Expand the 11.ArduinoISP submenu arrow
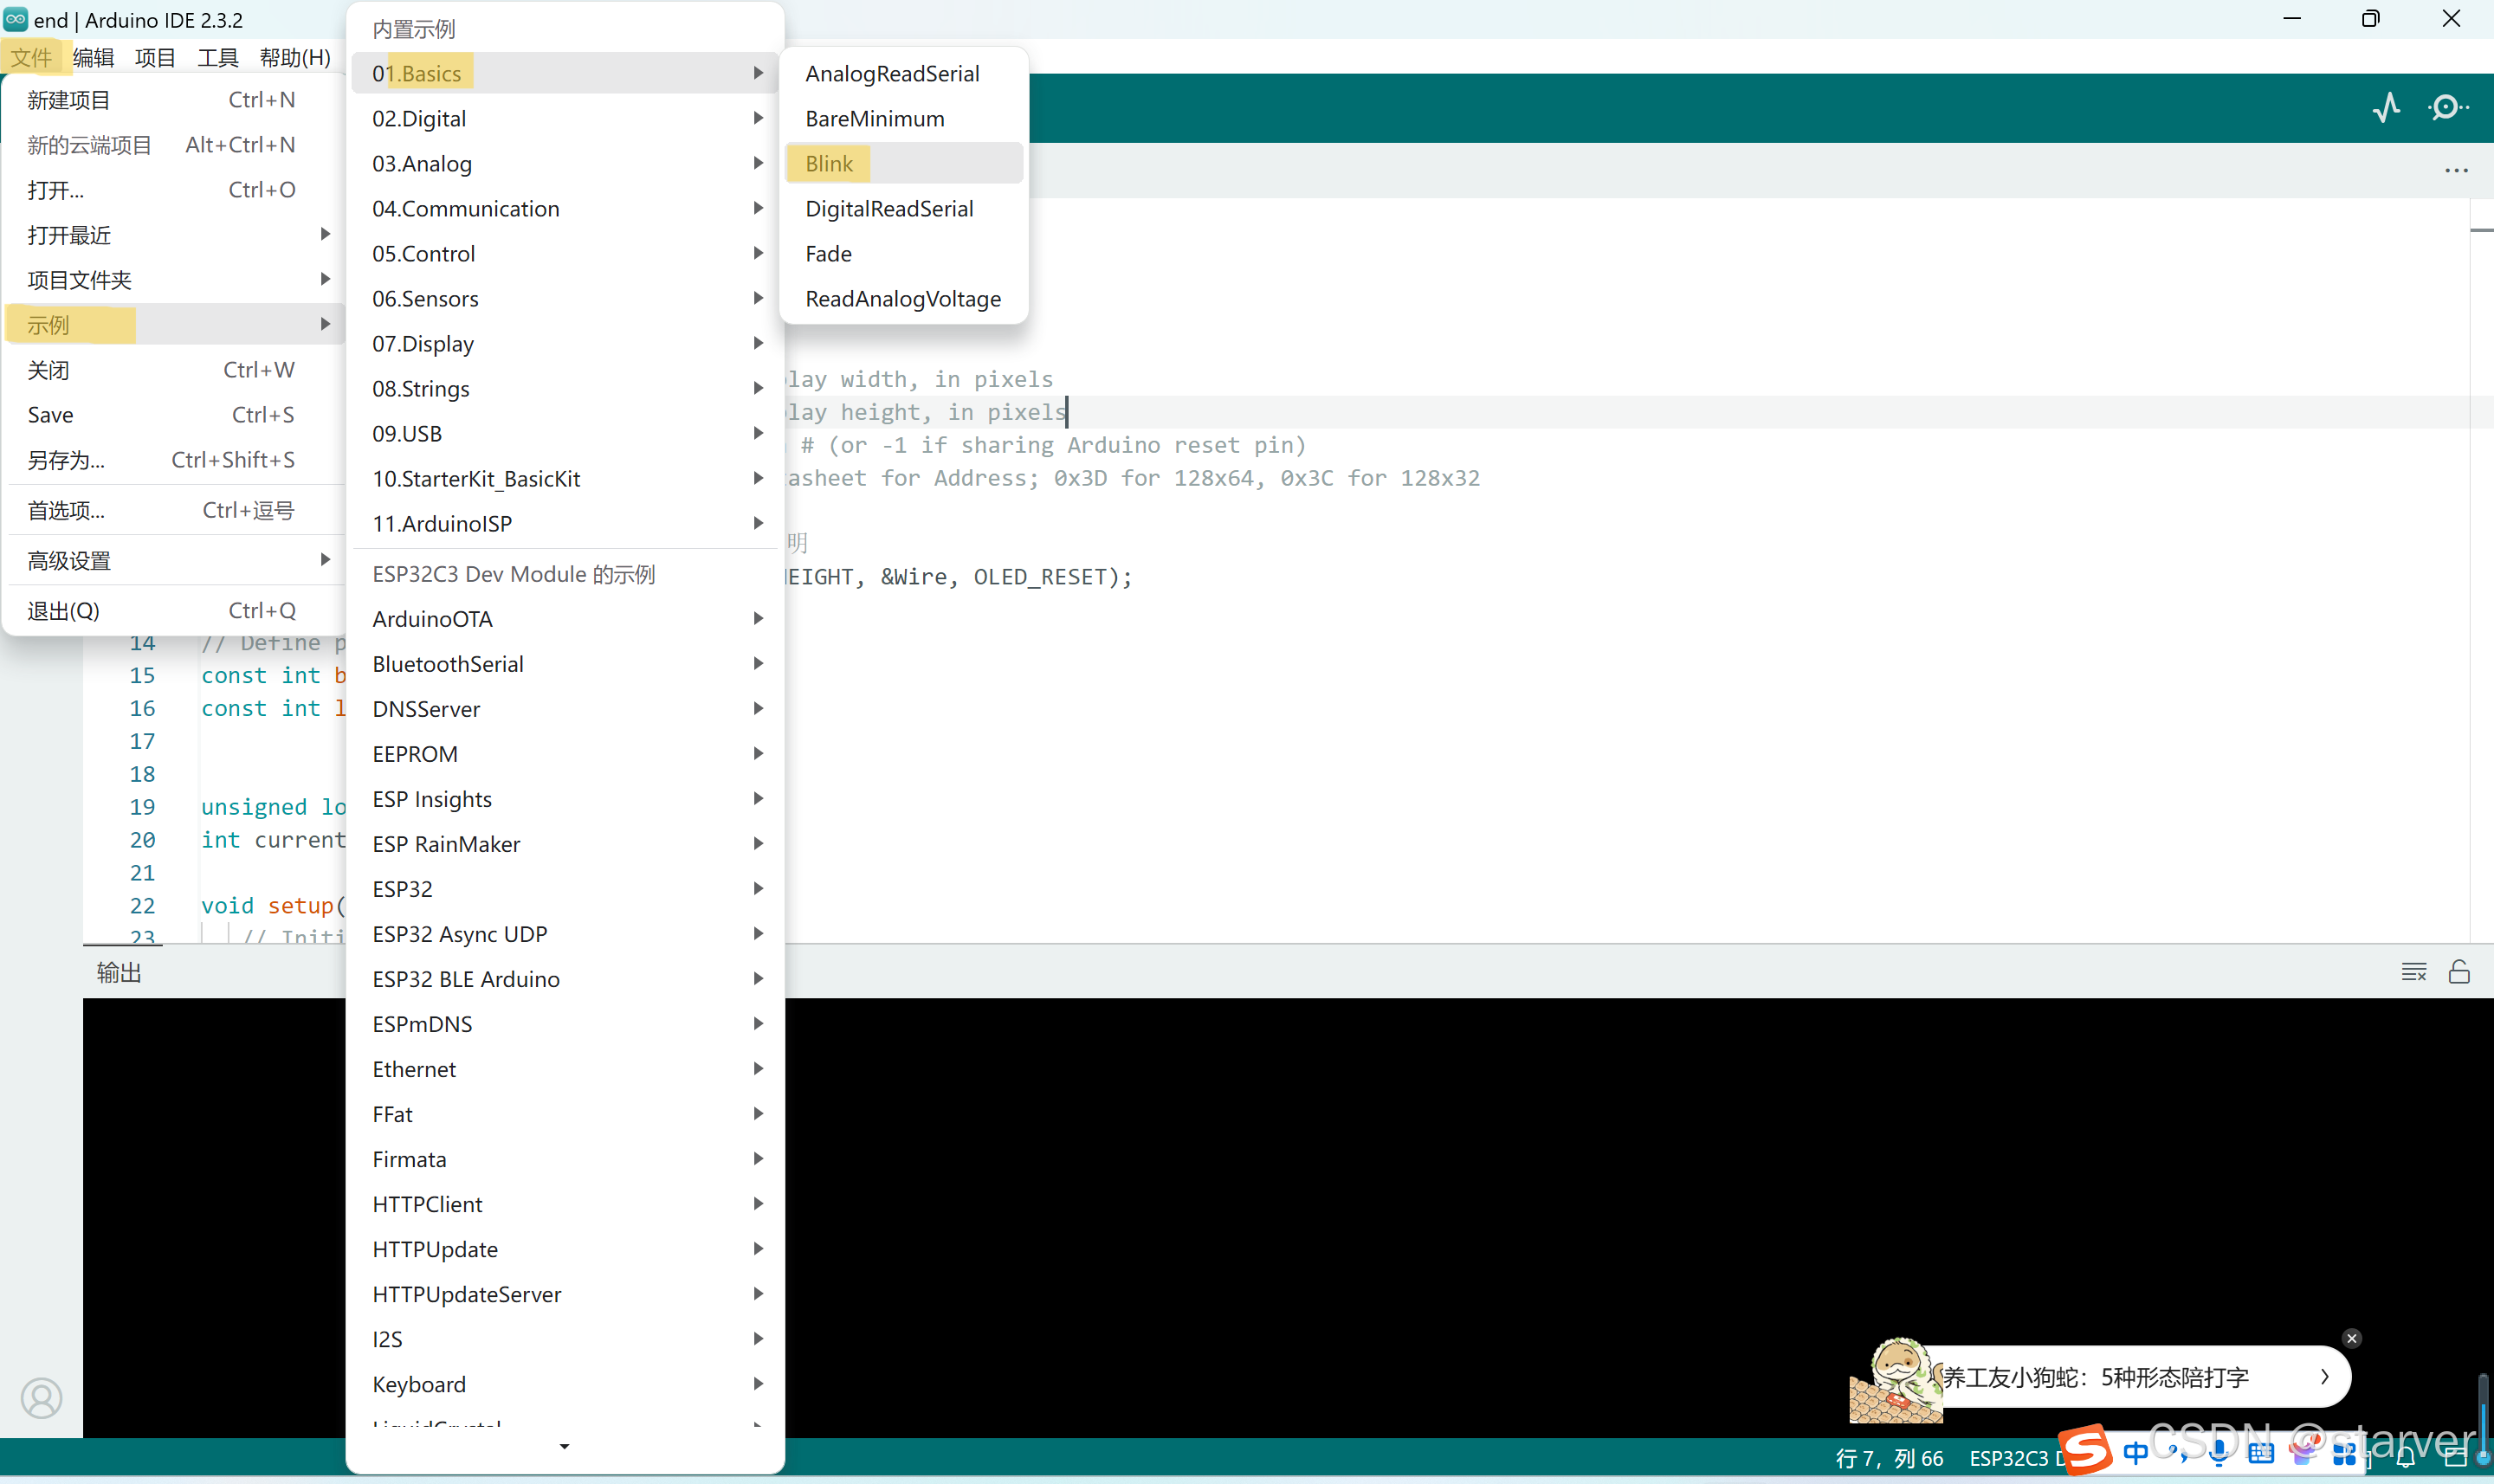Screen dimensions: 2494x1484 [x=758, y=523]
